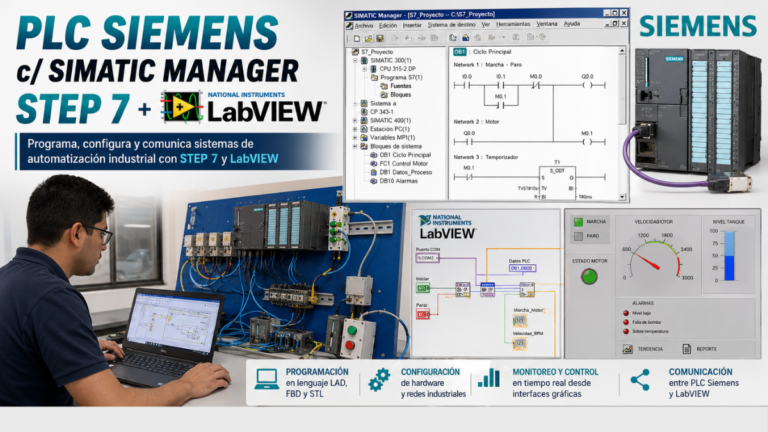
Task: Click the REPORTE document icon
Action: pos(687,349)
